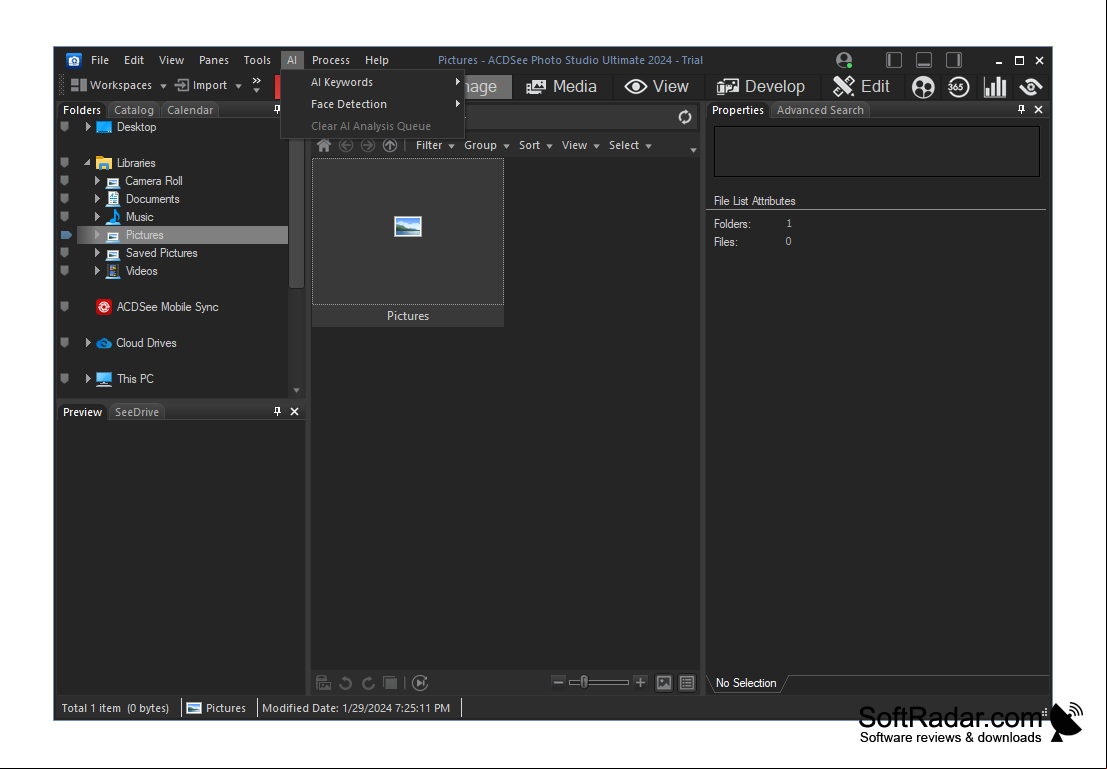Open the 365 mode icon
The image size is (1107, 769).
coord(958,87)
